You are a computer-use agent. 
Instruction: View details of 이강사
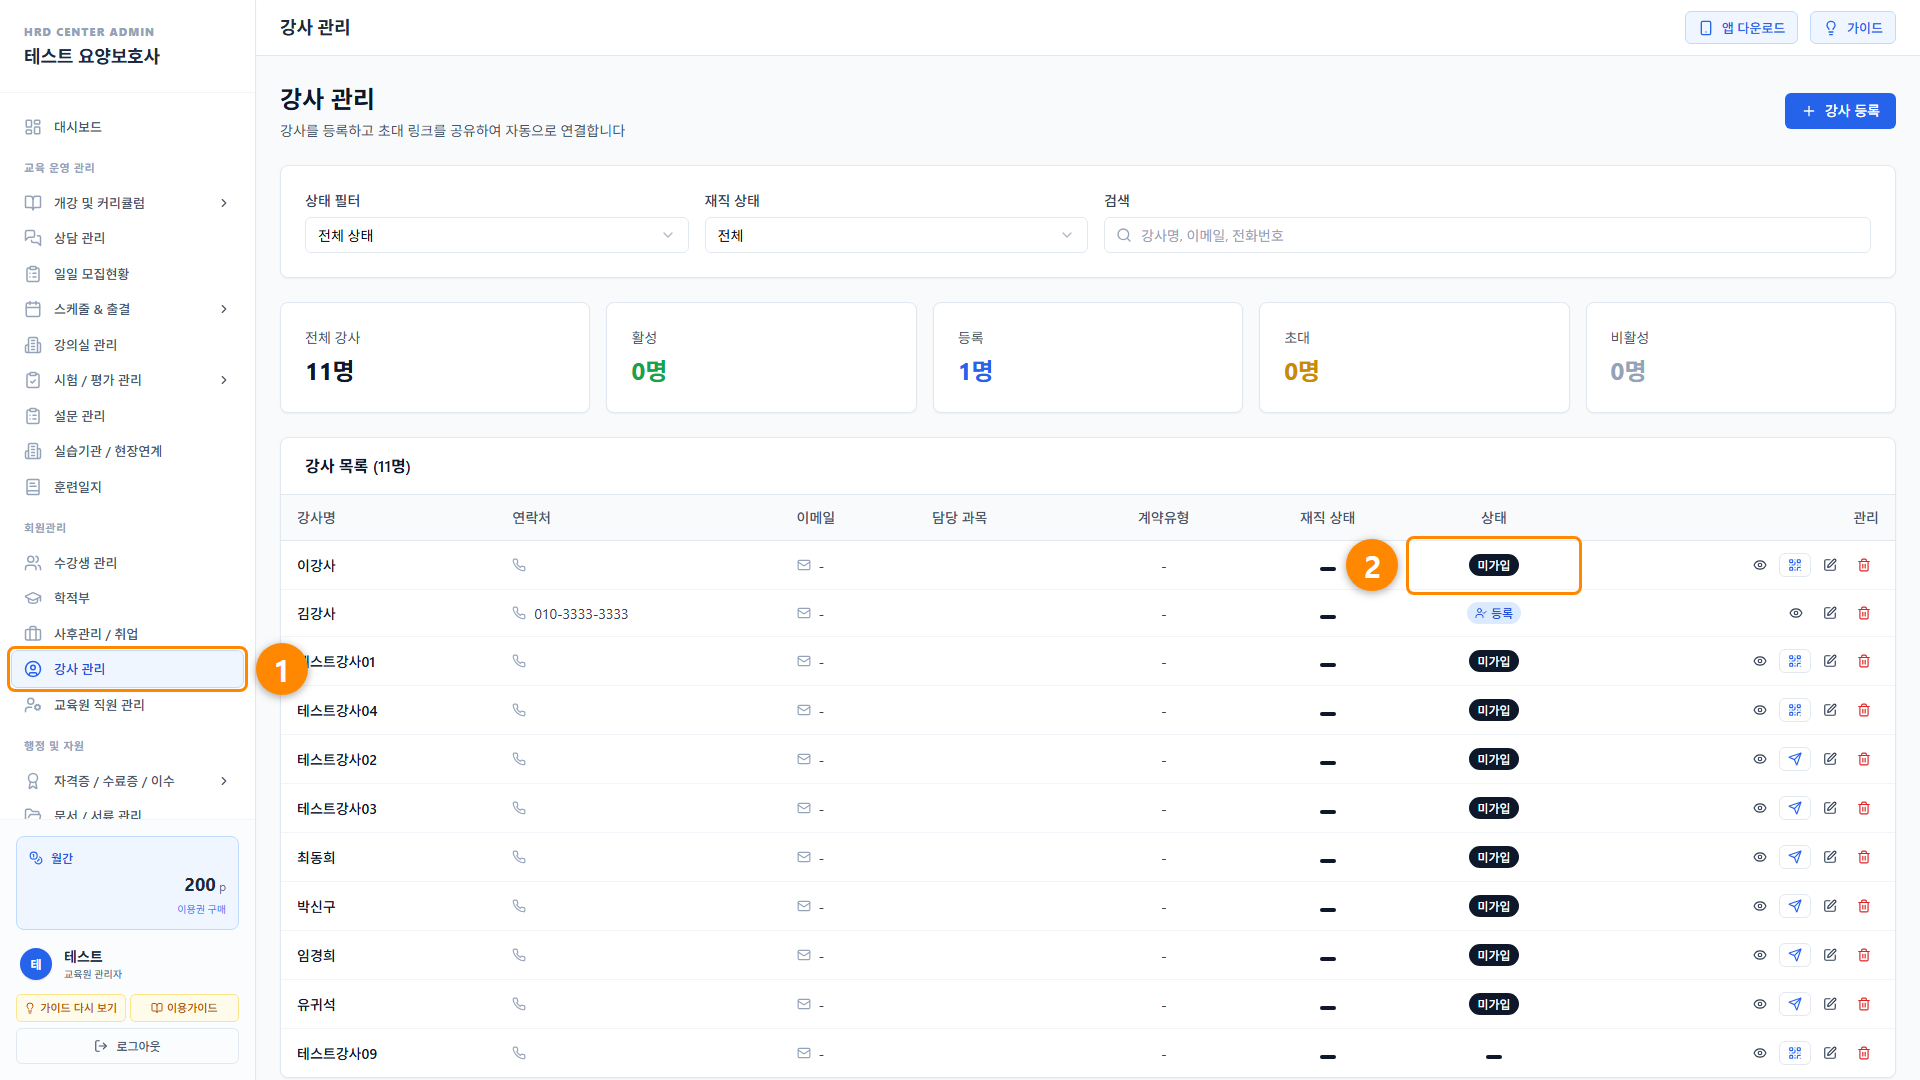pos(1760,565)
